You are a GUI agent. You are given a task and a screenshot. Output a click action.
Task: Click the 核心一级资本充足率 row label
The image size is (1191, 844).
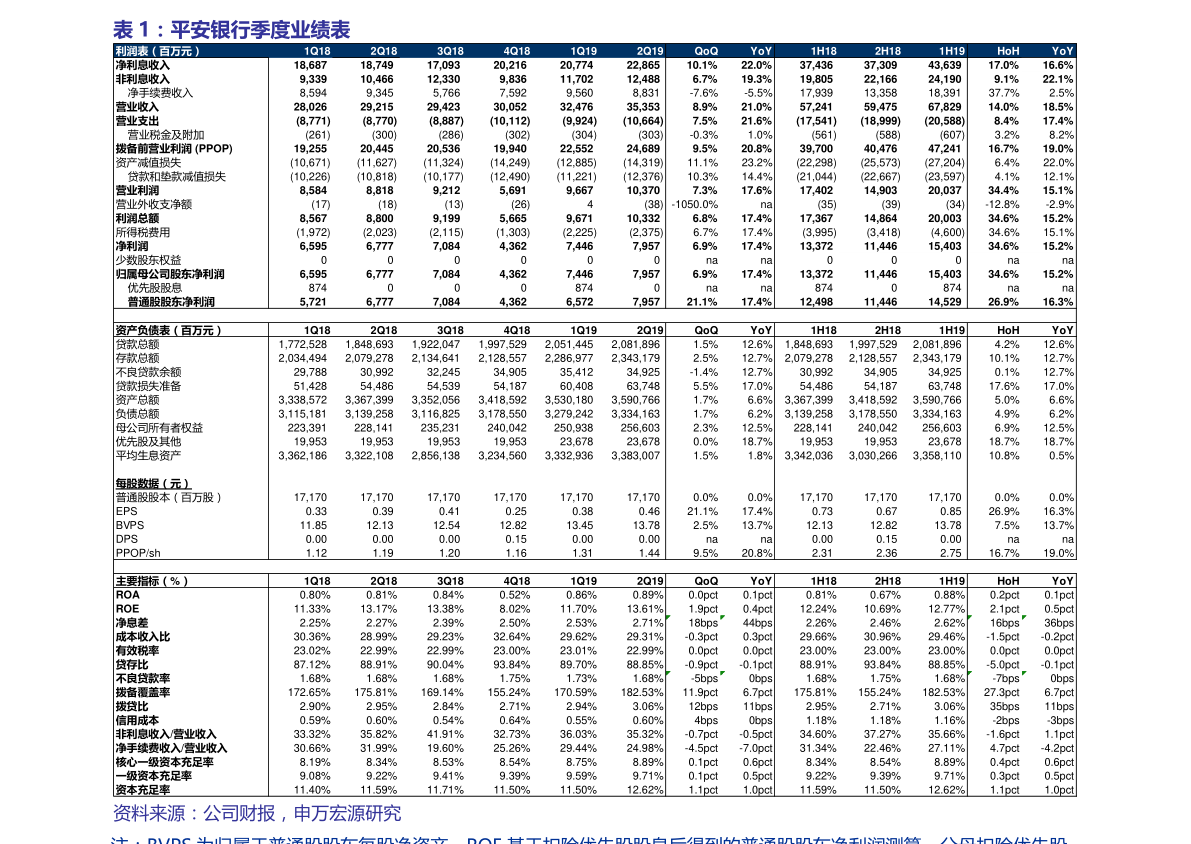tap(165, 762)
